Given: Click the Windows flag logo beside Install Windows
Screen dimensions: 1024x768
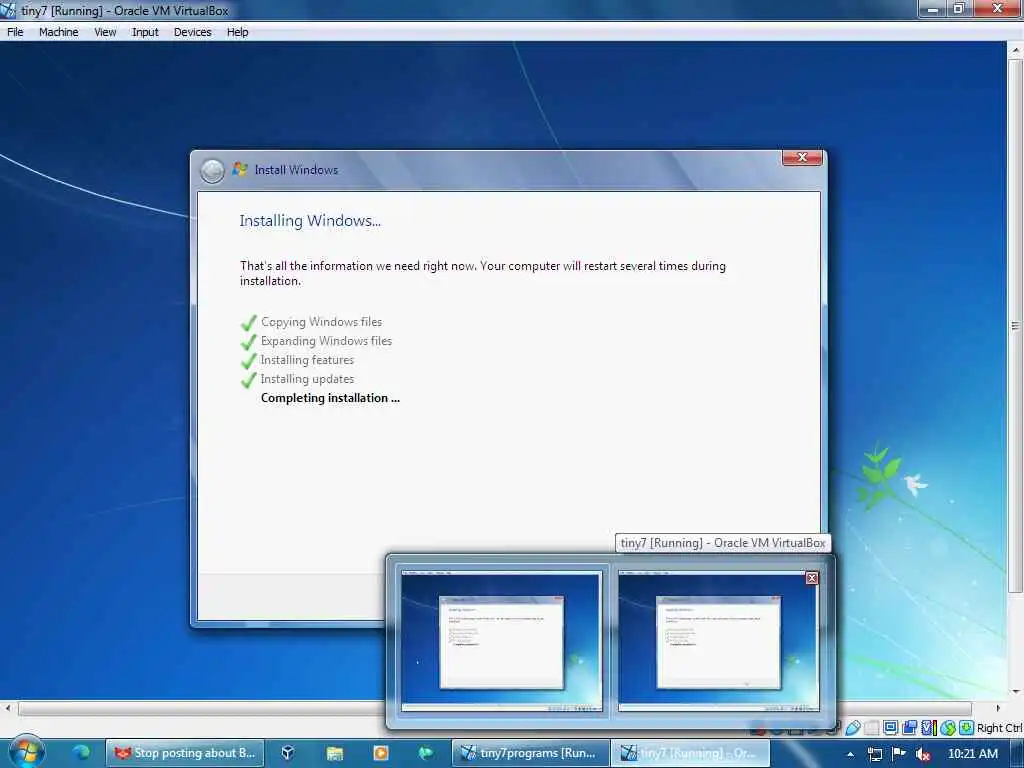Looking at the screenshot, I should [x=240, y=169].
